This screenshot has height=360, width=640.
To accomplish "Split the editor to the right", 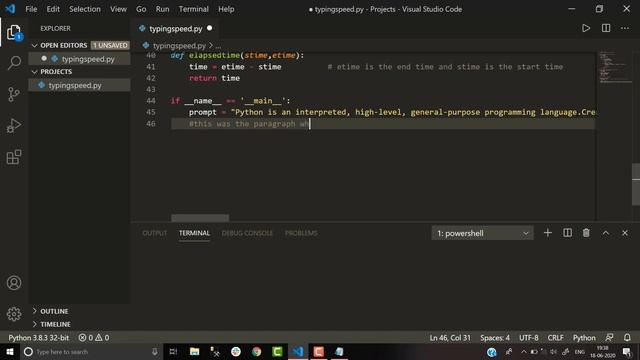I will [x=606, y=28].
